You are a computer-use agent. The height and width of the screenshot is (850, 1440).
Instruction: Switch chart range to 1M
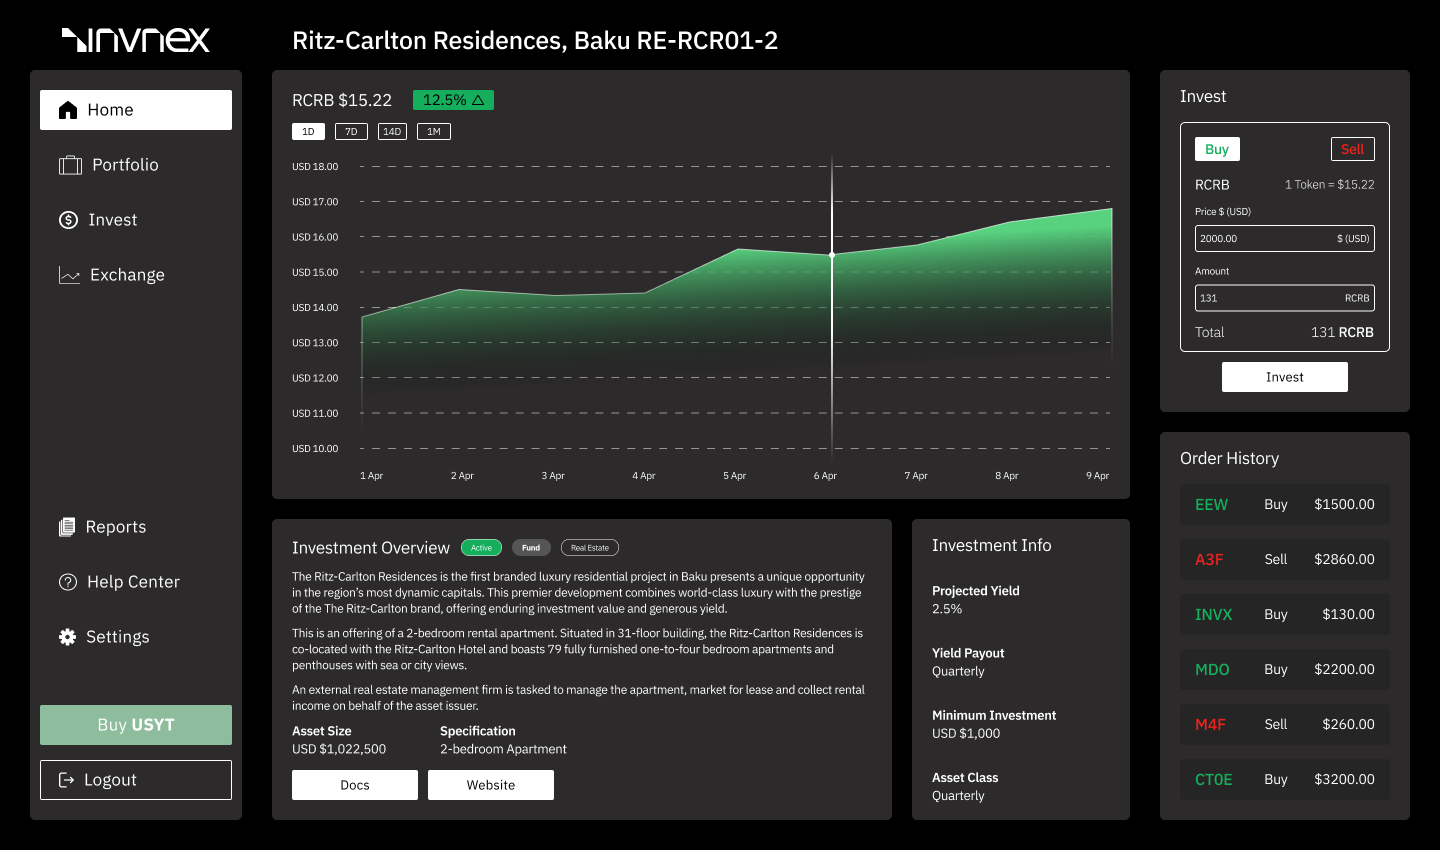434,132
